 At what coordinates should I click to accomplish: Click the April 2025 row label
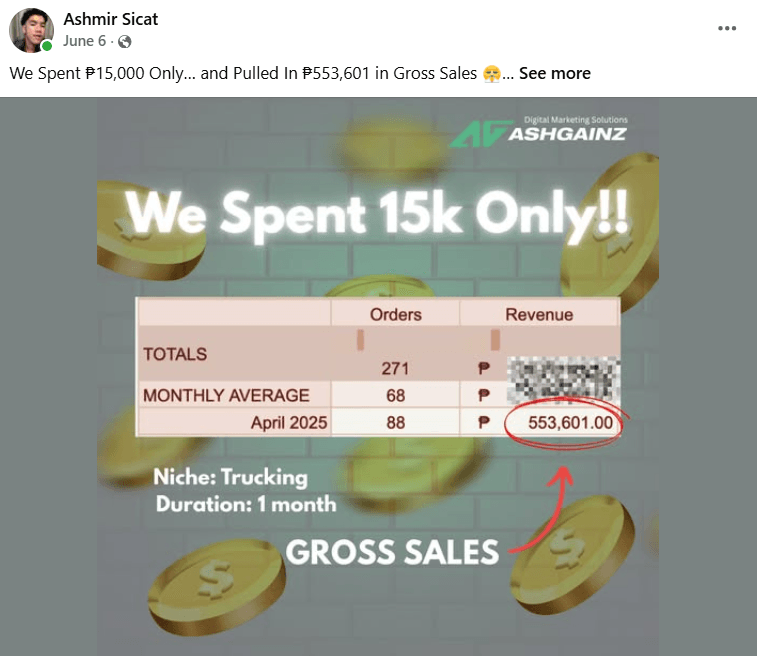[x=289, y=422]
